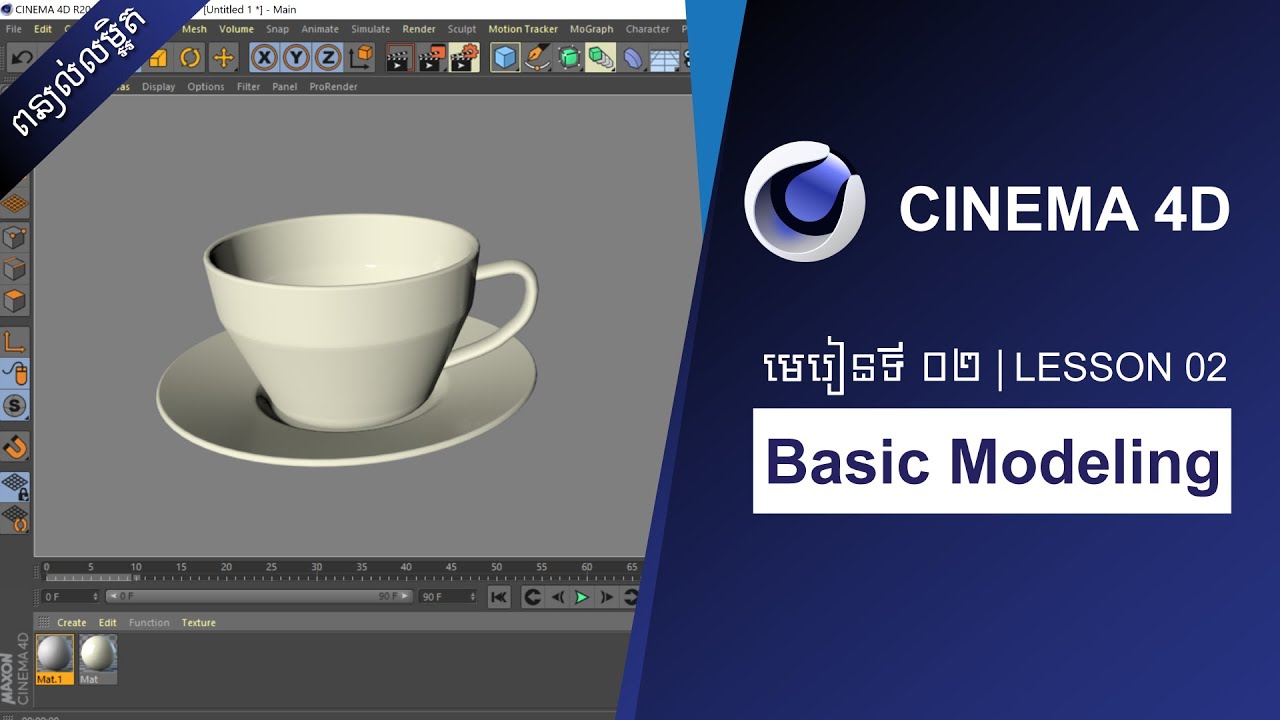Add a Cube primitive object
1280x720 pixels.
(505, 58)
